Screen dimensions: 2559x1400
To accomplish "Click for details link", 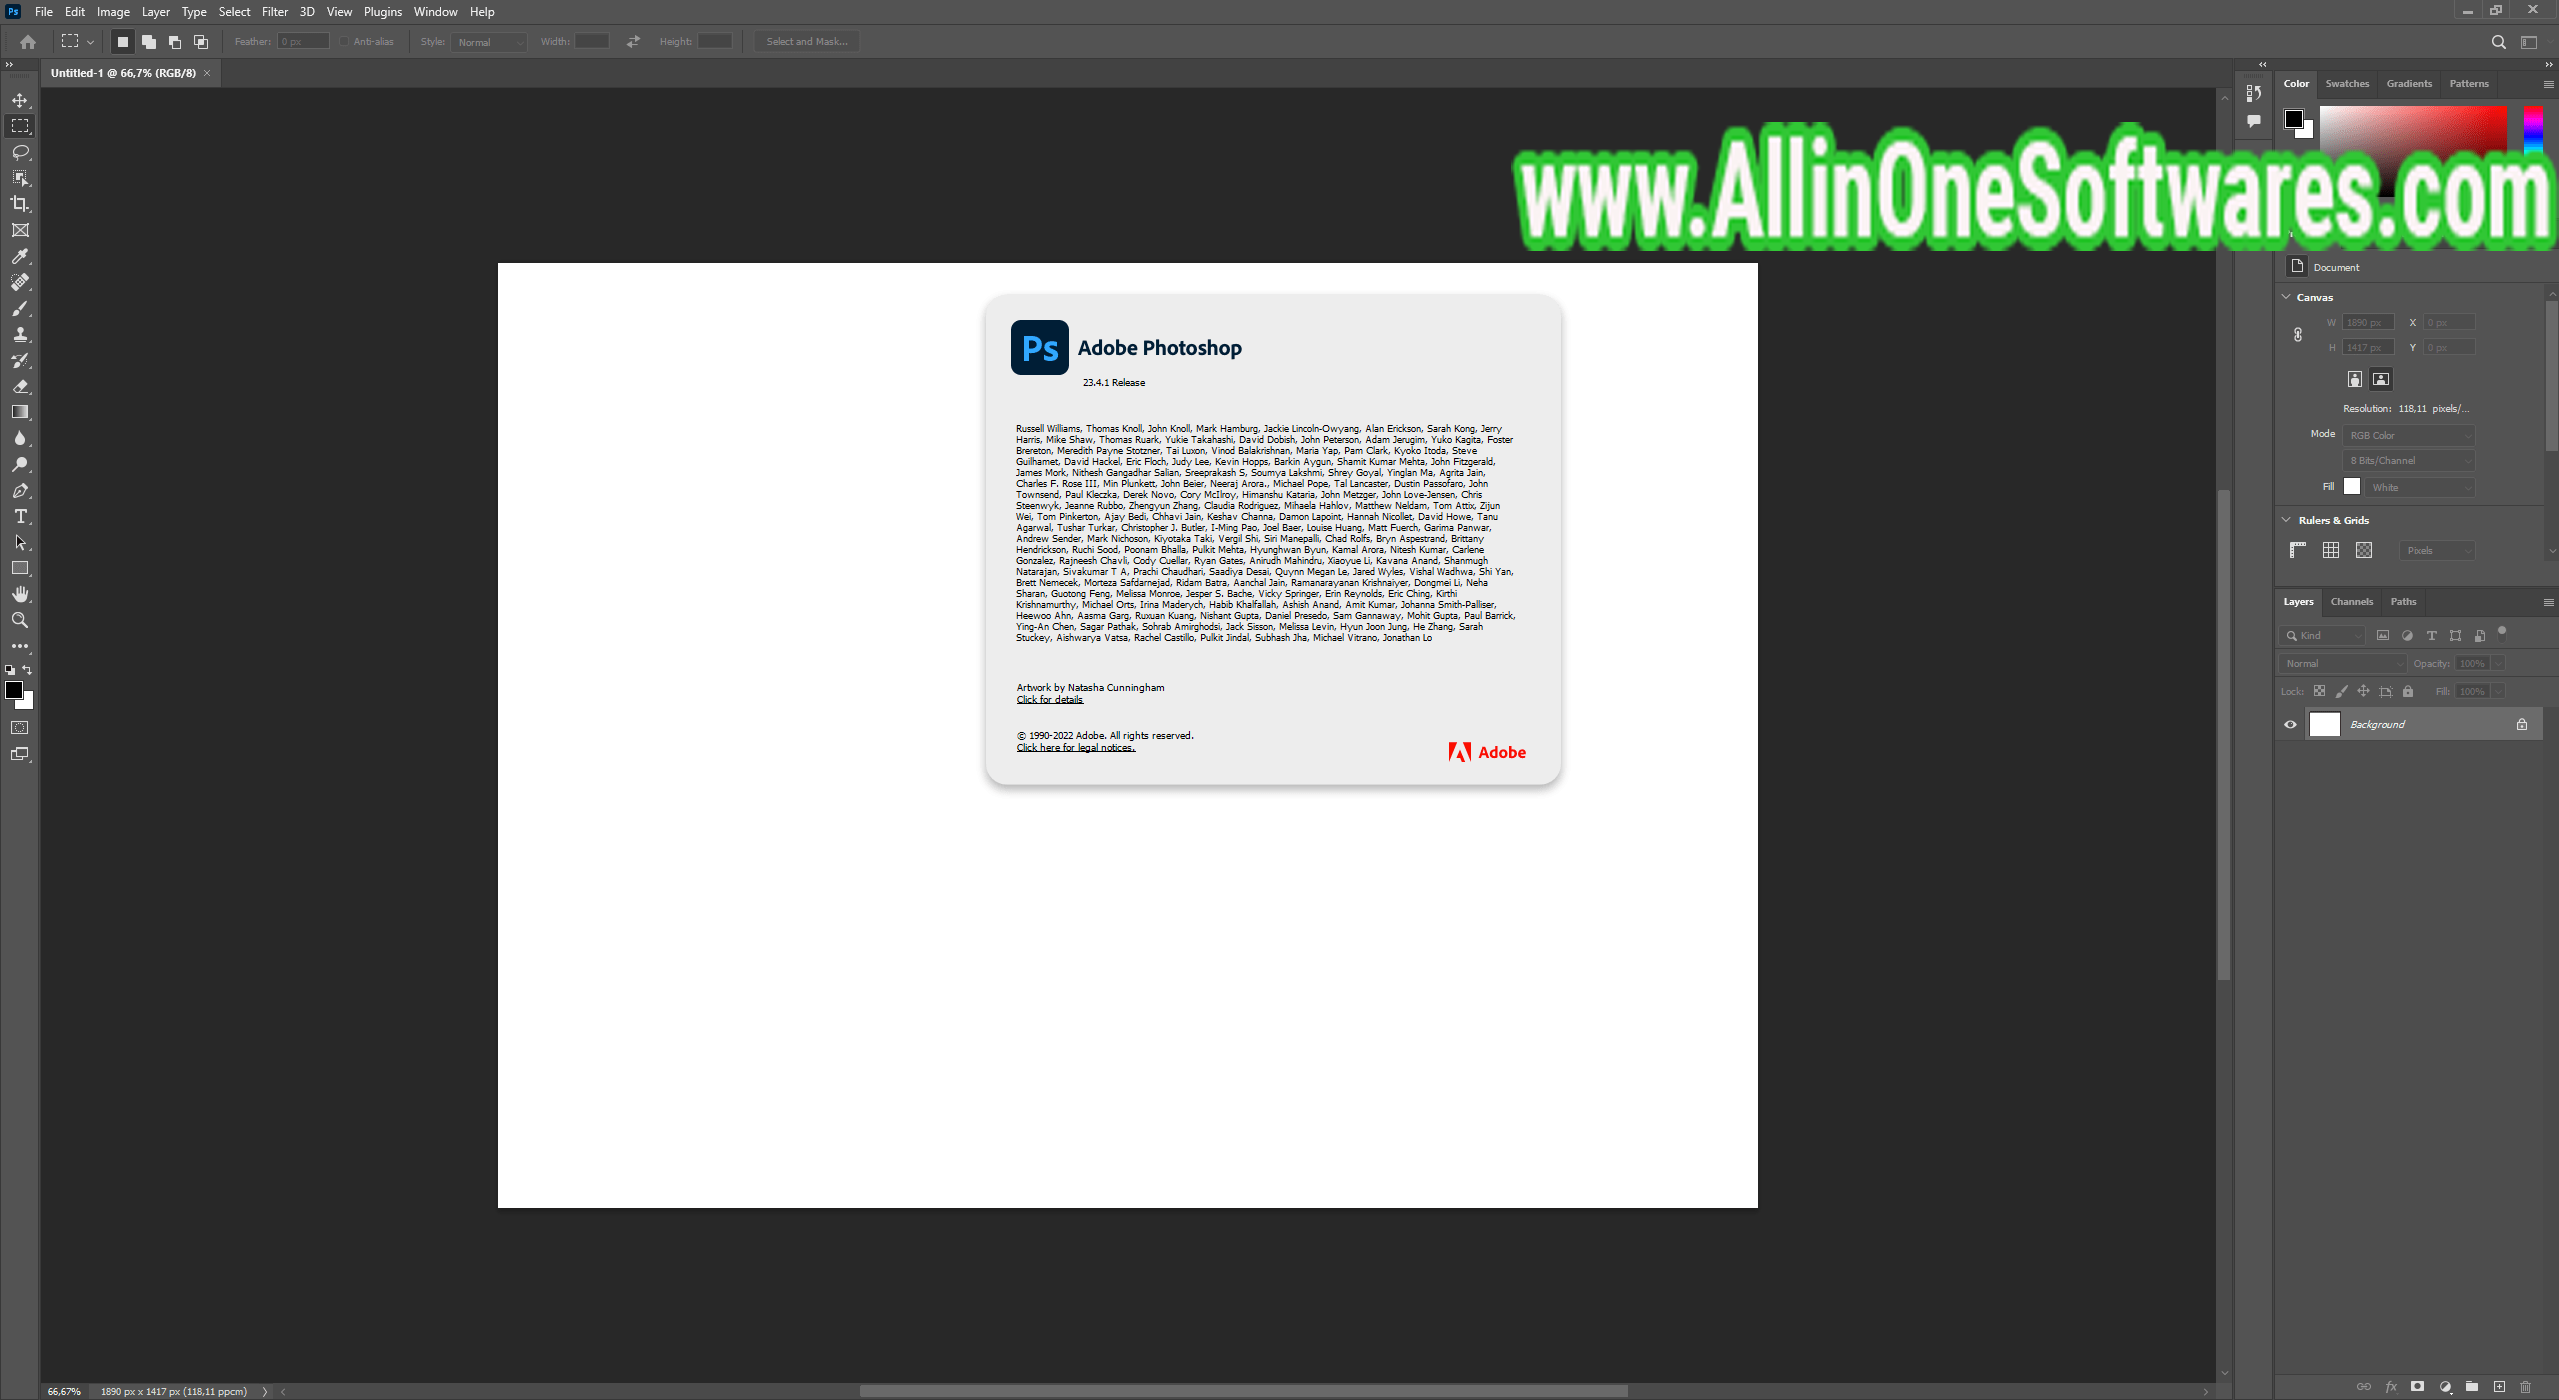I will pyautogui.click(x=1048, y=698).
